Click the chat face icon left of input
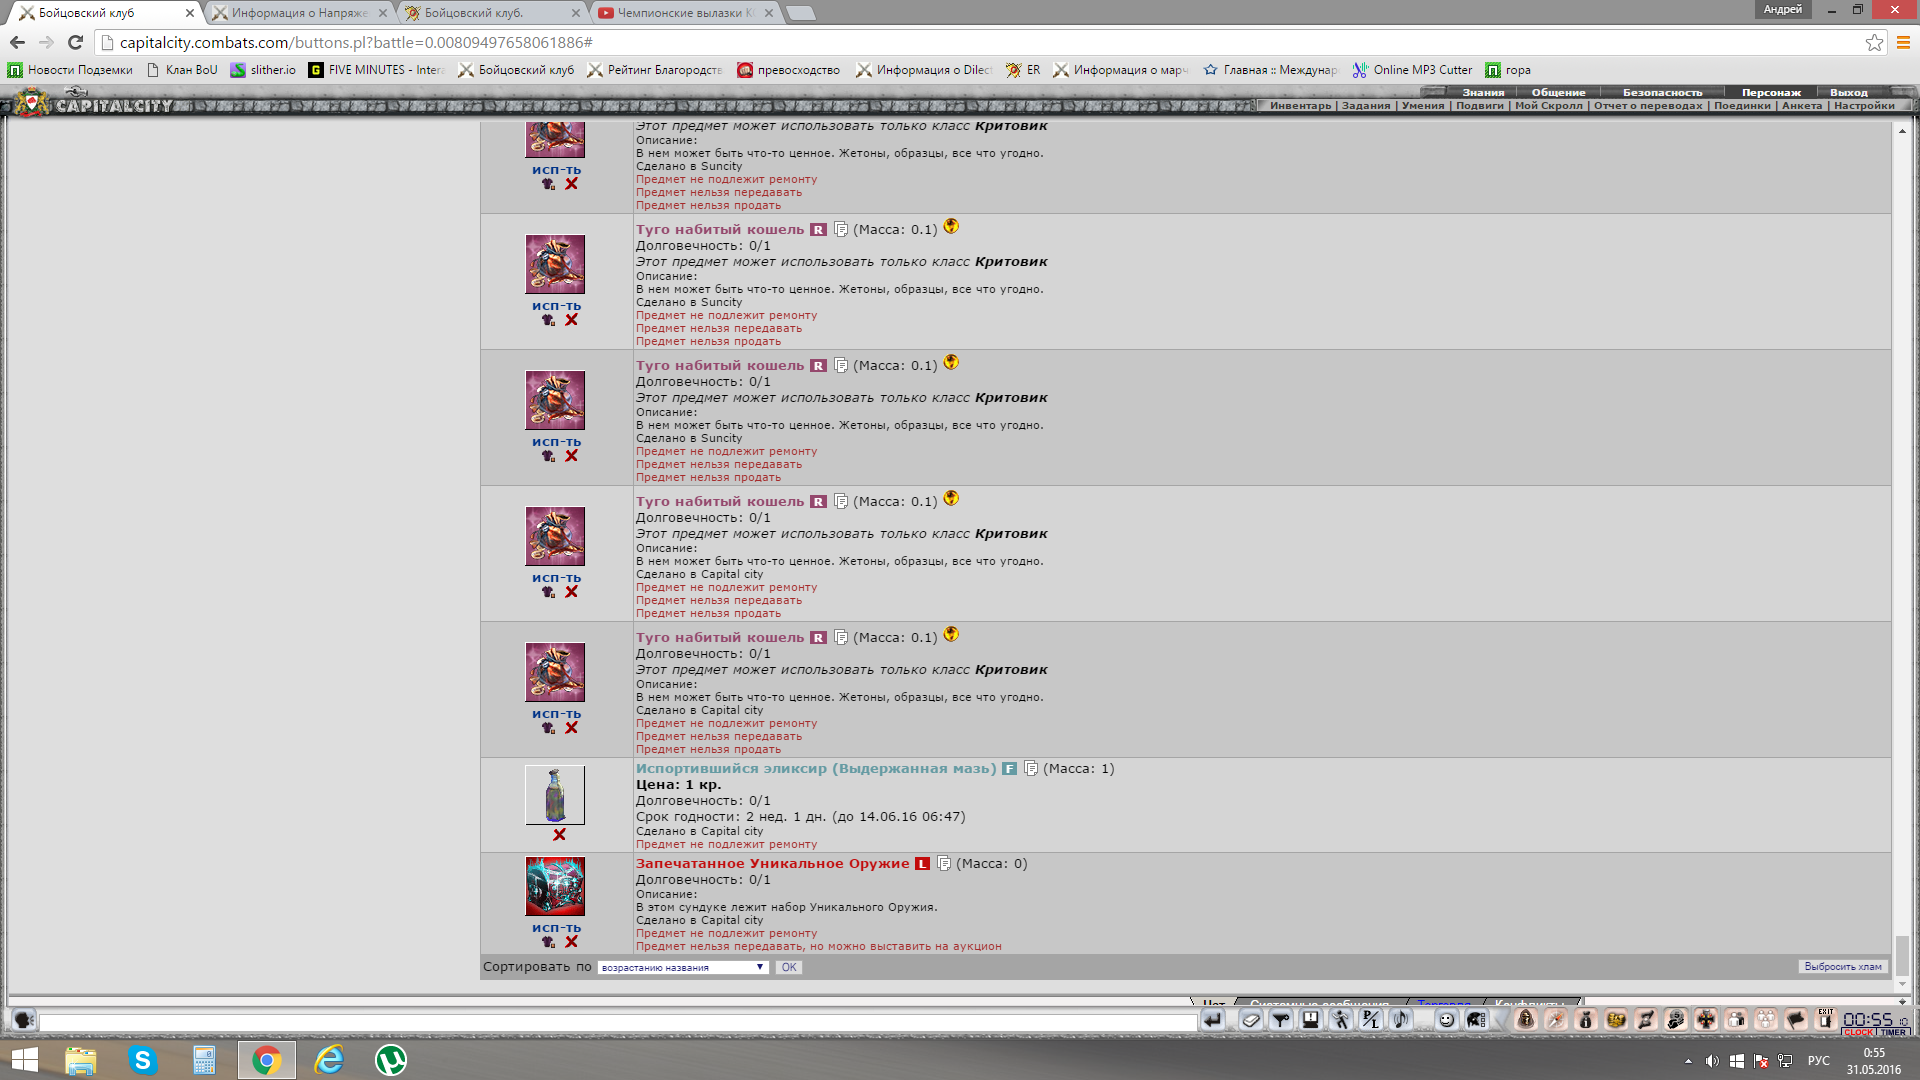 pyautogui.click(x=24, y=1020)
